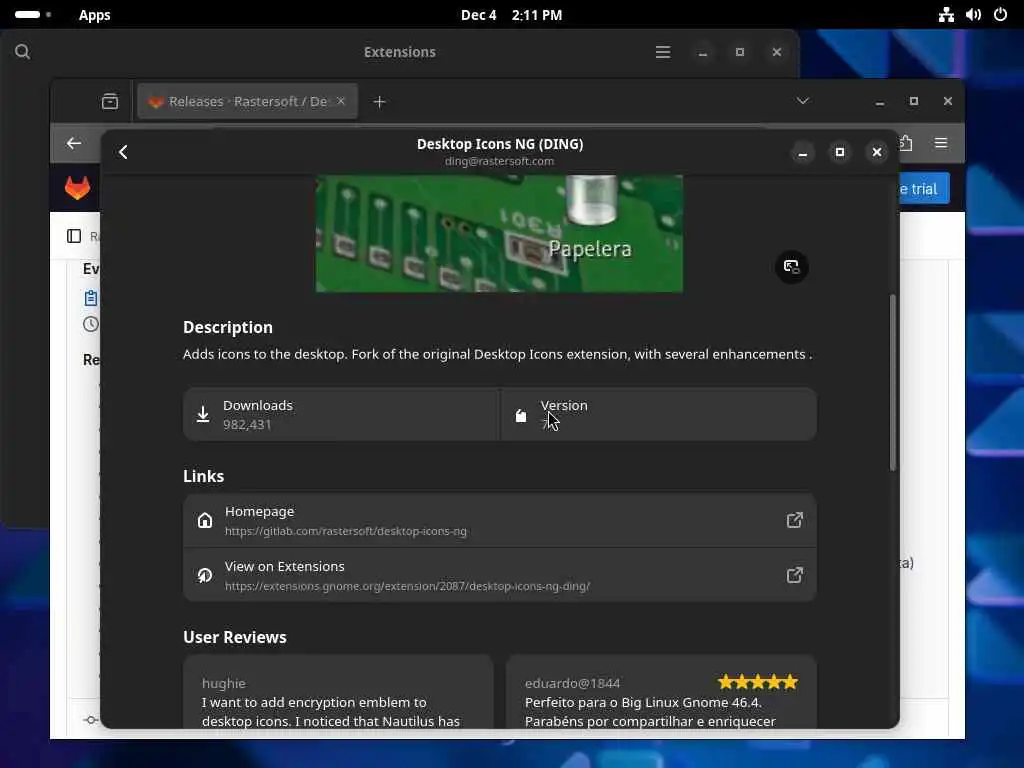Open the screenshot viewer icon beside the image
This screenshot has width=1024, height=768.
tap(792, 266)
